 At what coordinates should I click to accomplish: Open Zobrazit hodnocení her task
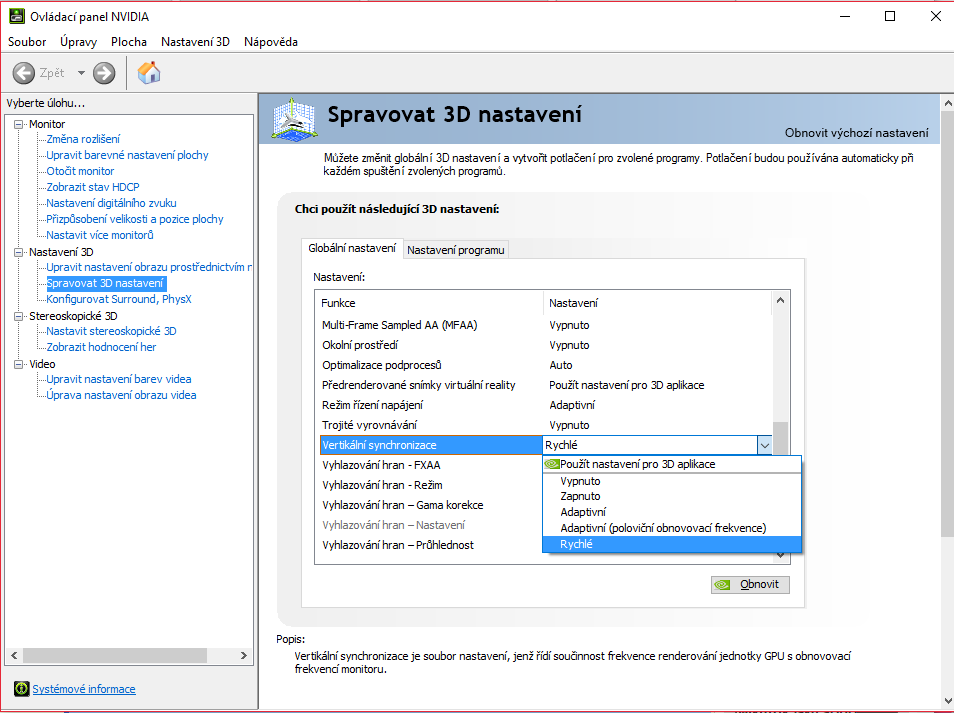click(x=101, y=347)
